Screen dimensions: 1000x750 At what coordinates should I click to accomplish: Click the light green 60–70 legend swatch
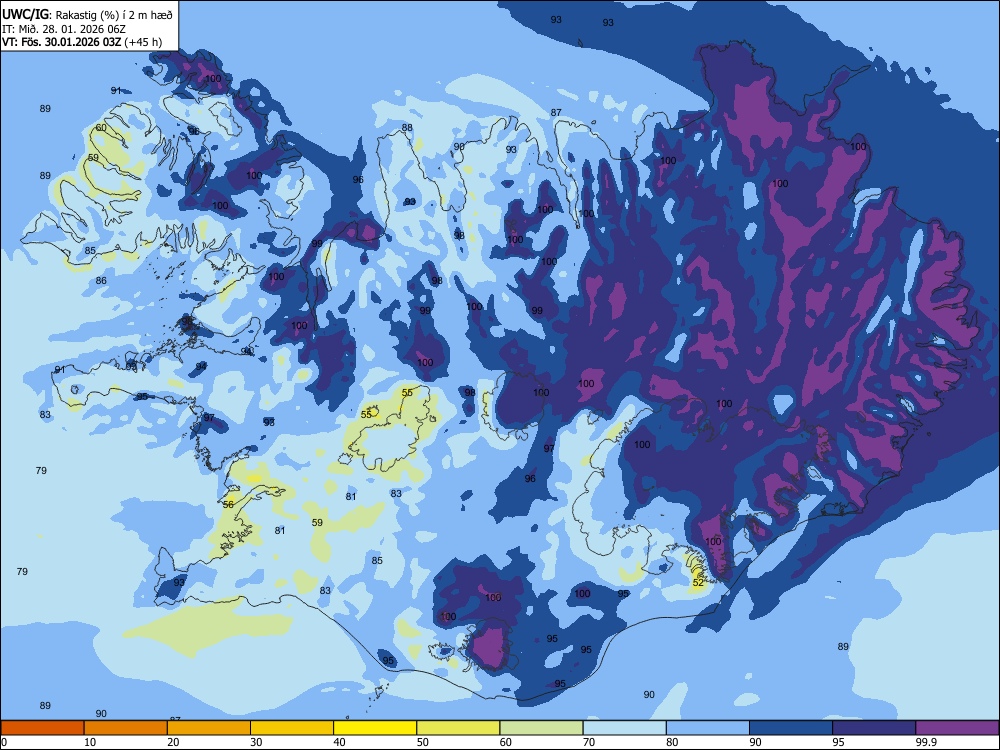click(541, 728)
